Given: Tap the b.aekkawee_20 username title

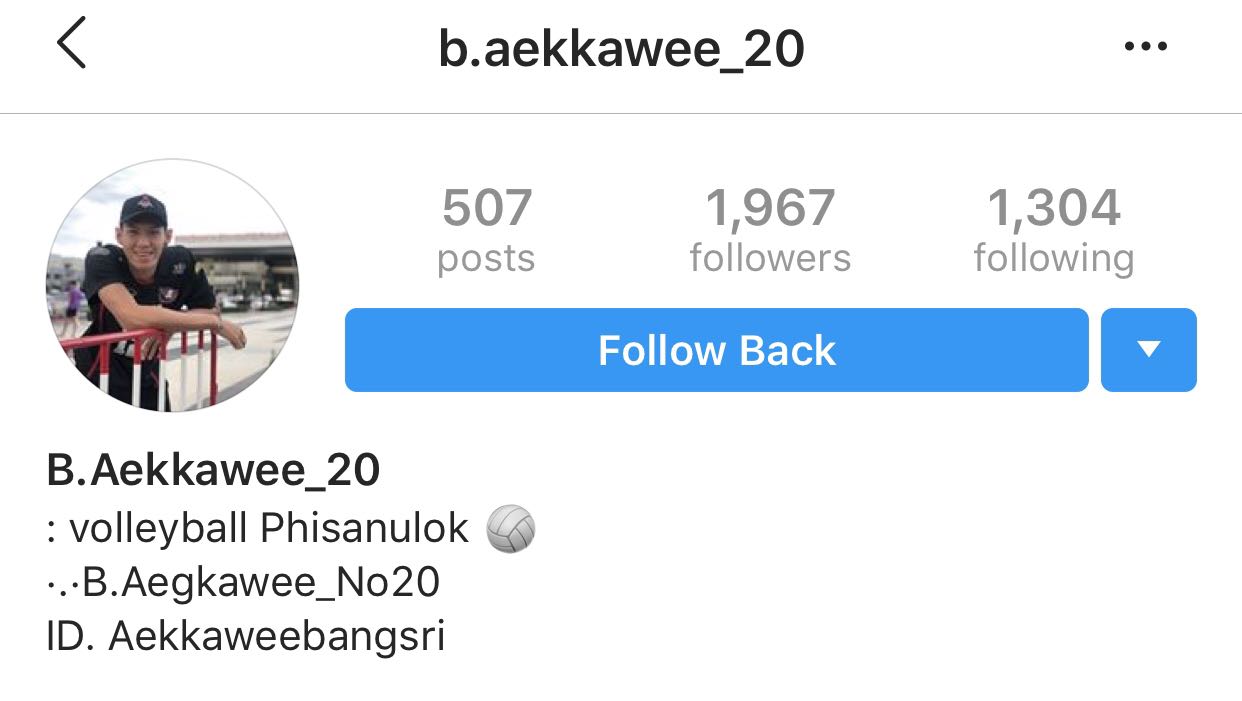Looking at the screenshot, I should (x=621, y=48).
